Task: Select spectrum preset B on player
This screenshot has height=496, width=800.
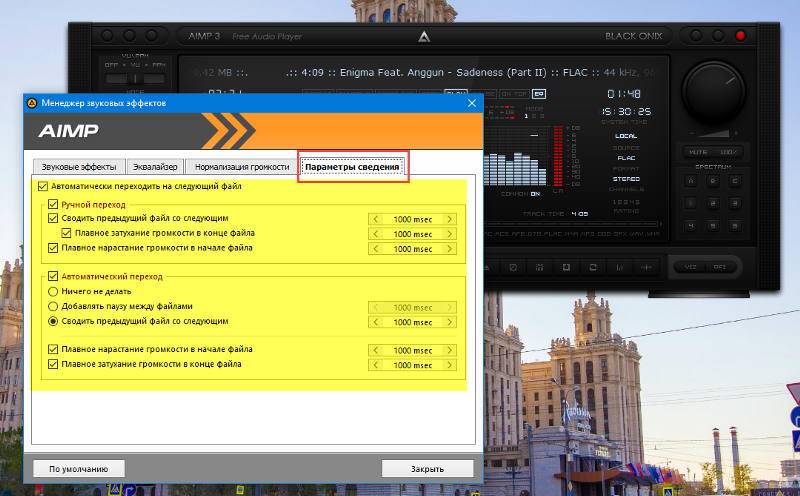Action: (x=713, y=181)
